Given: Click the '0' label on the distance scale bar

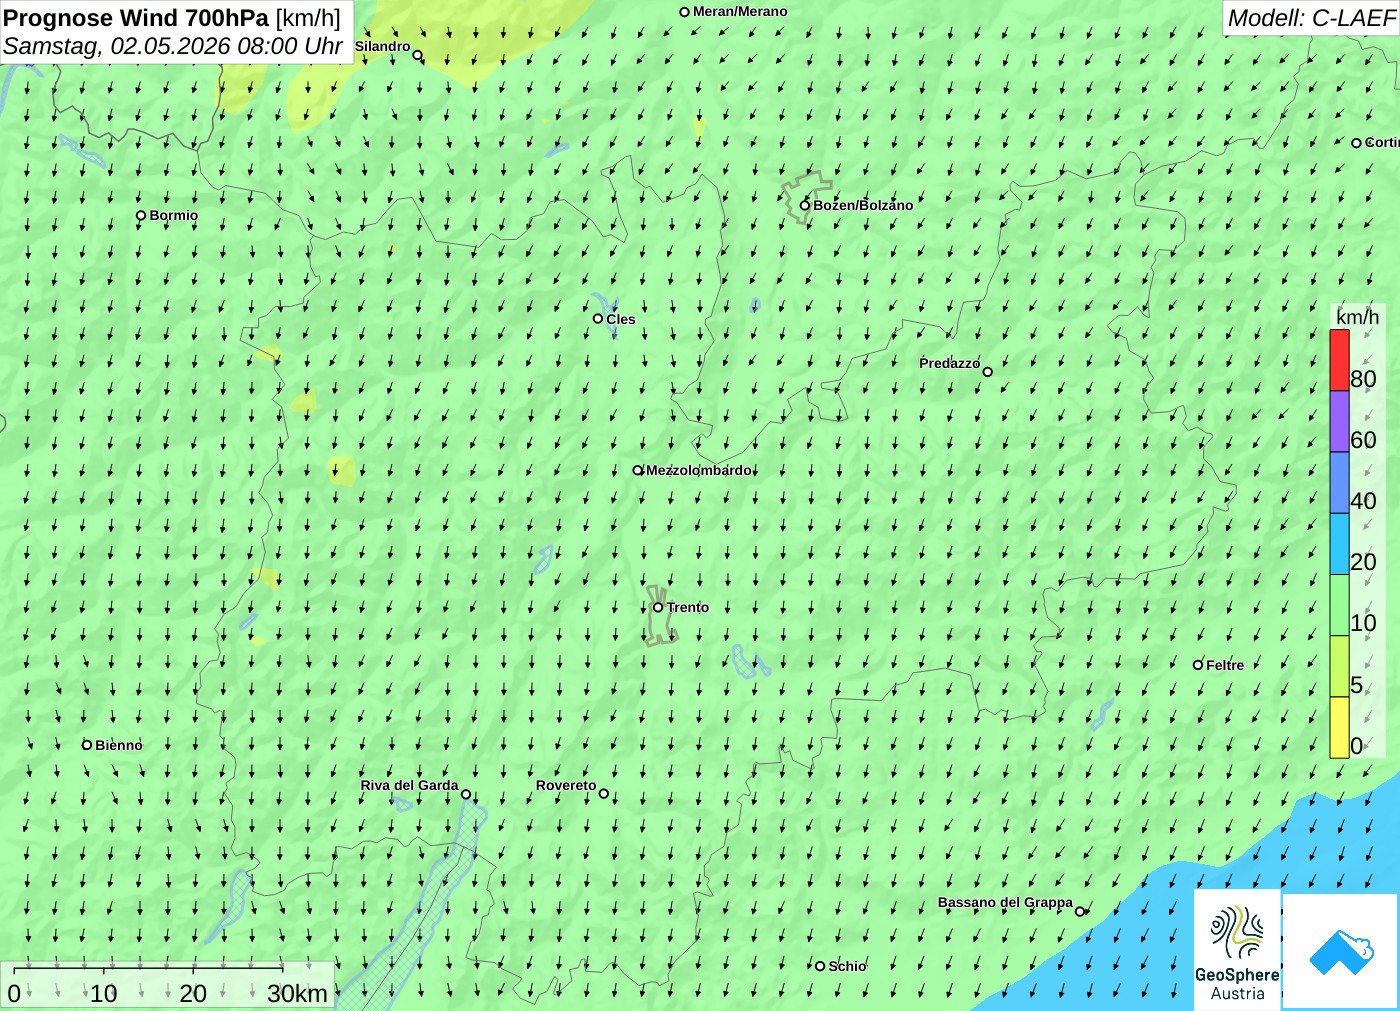Looking at the screenshot, I should (14, 994).
